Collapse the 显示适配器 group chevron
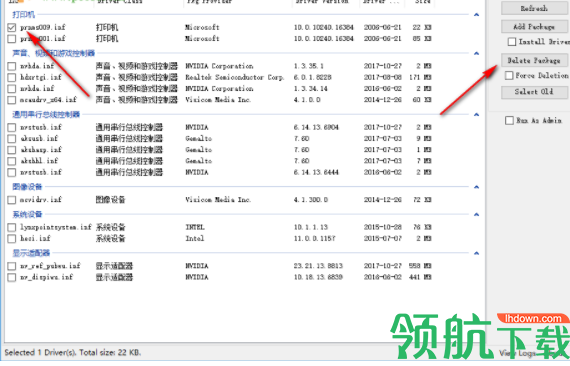 [x=476, y=253]
